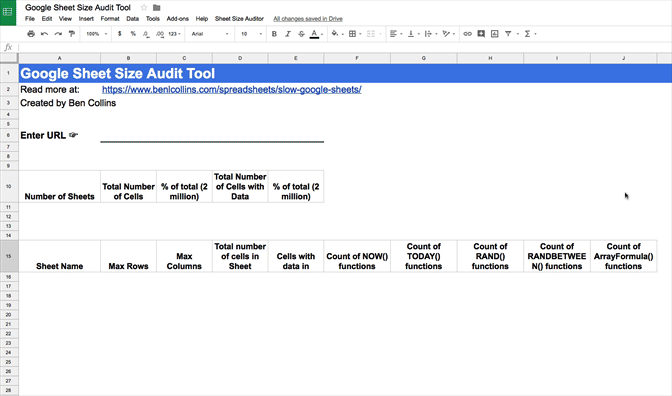Open the benlcollins.com slow-google-sheets link
Viewport: 672px width, 396px height.
pyautogui.click(x=231, y=90)
